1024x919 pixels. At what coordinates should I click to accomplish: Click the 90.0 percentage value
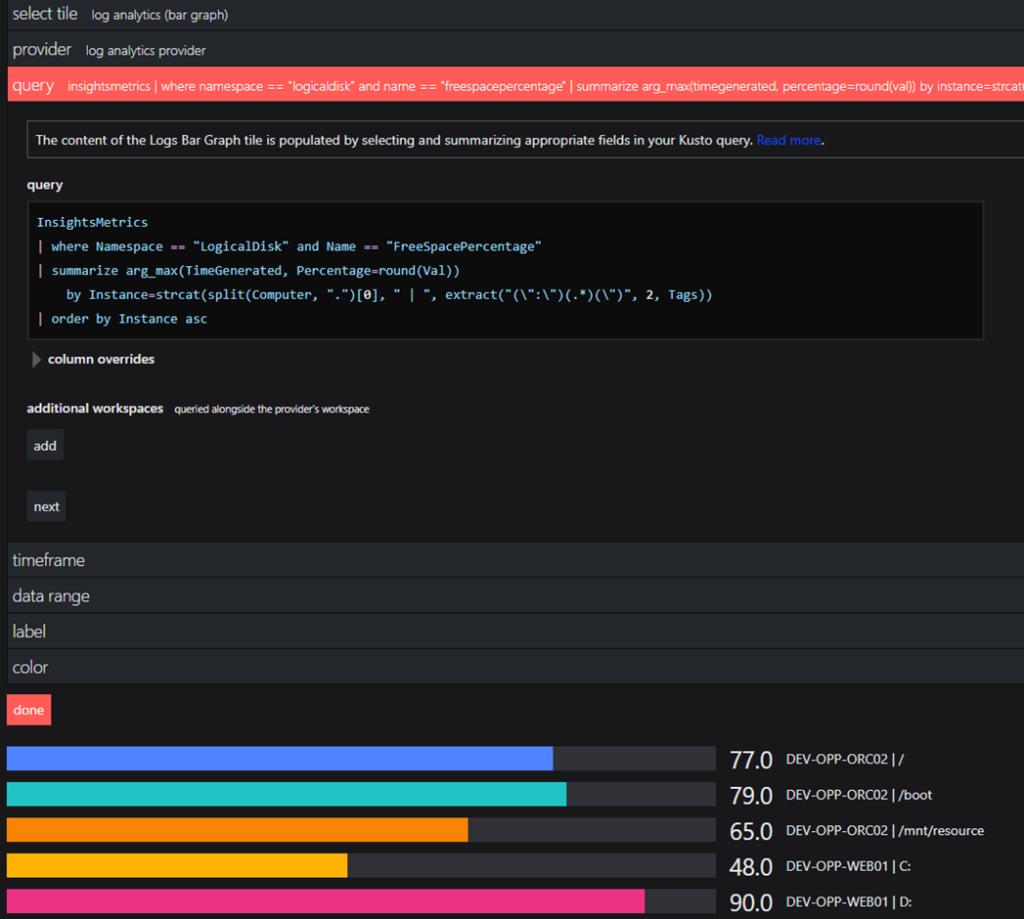[x=750, y=901]
